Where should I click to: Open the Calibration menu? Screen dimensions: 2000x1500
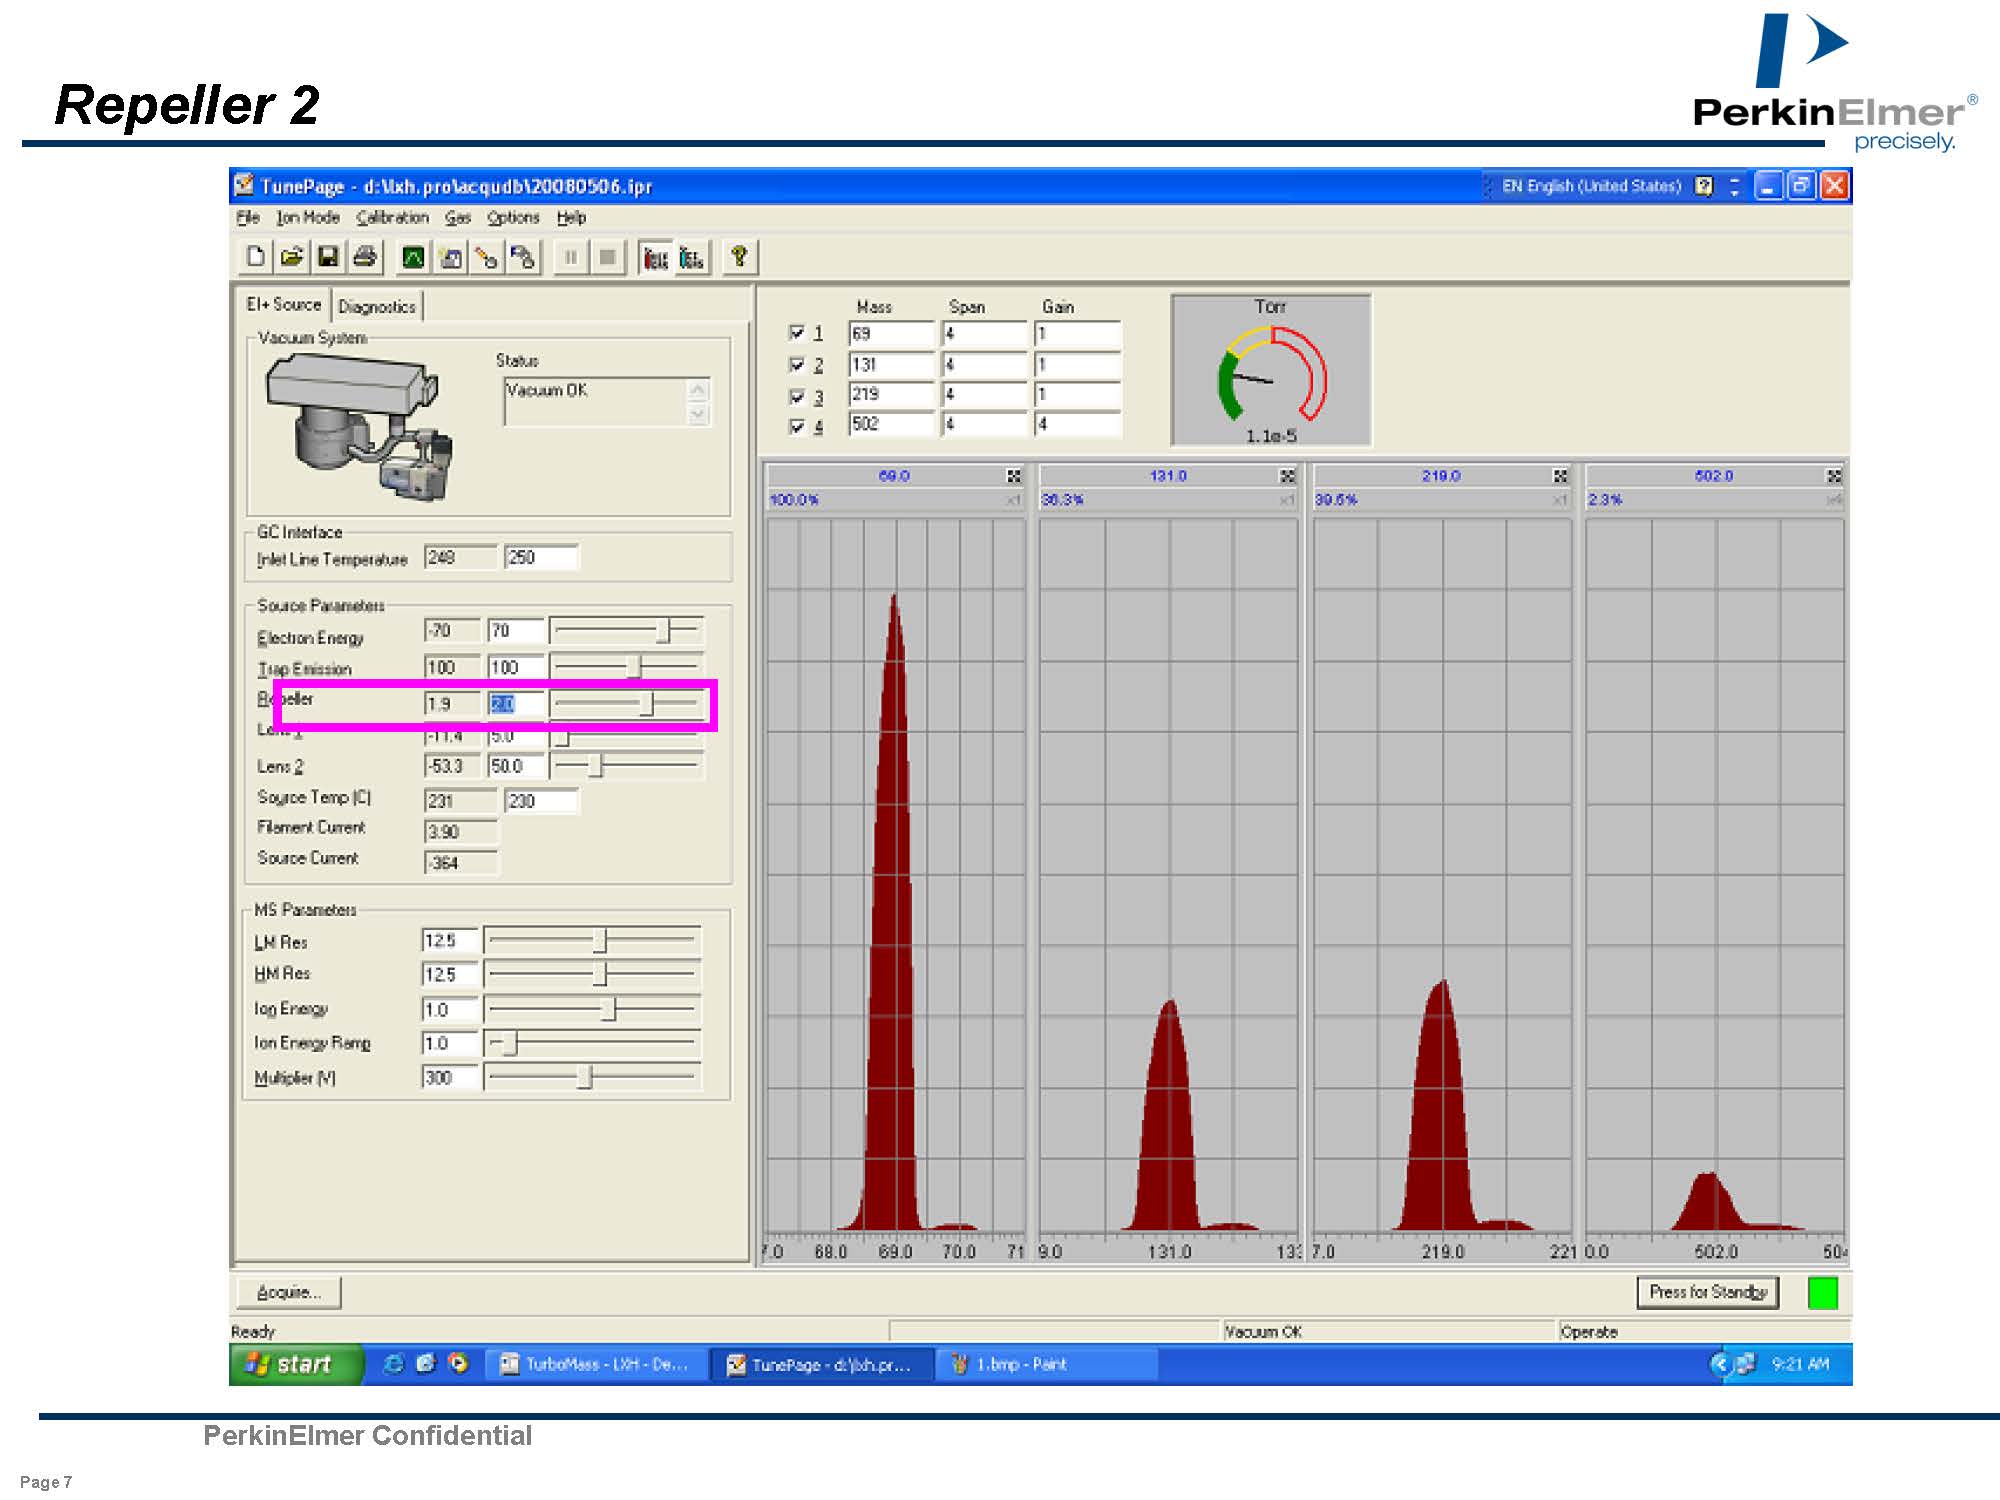(392, 217)
